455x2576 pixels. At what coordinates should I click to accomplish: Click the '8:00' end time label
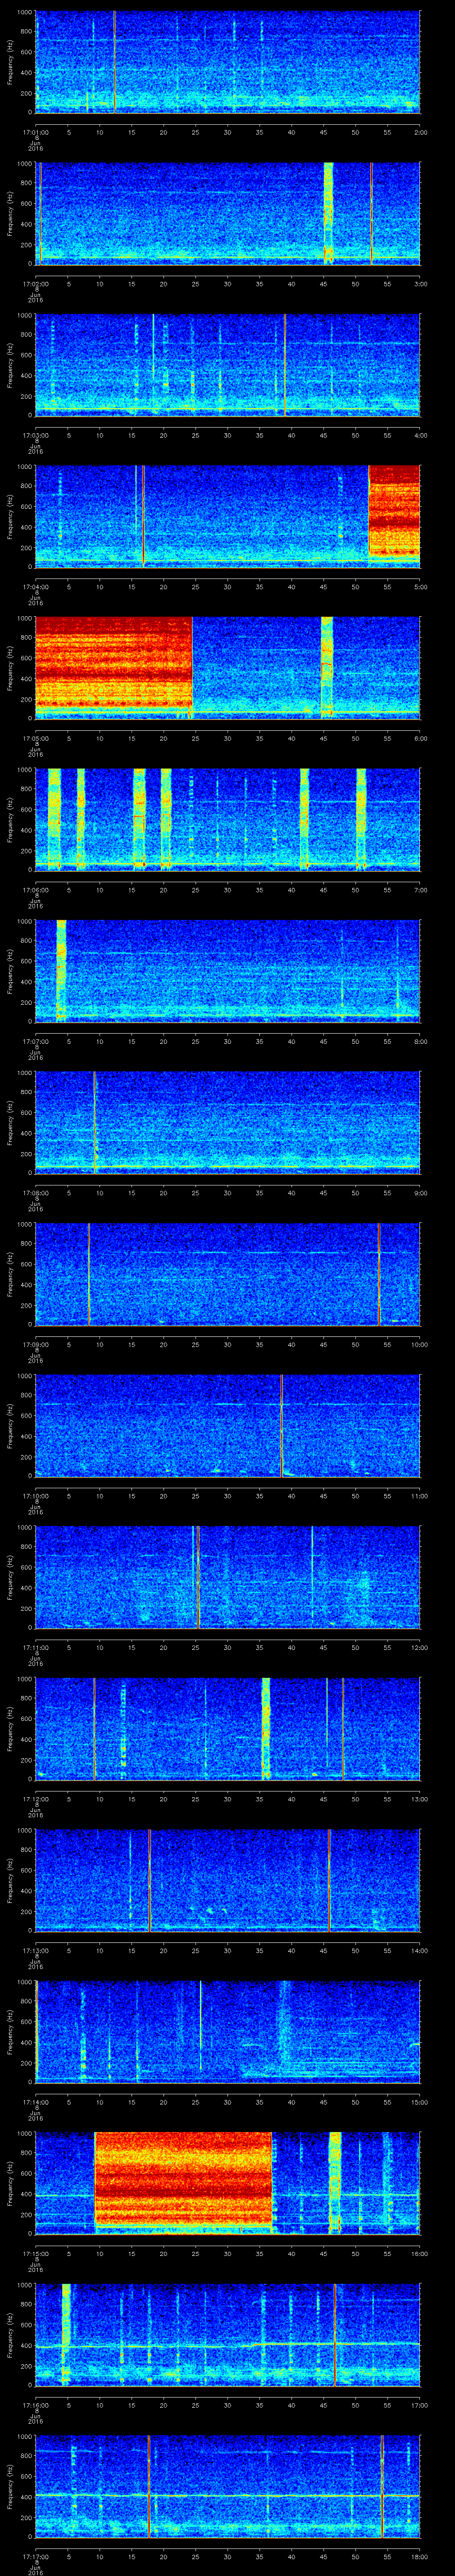[420, 1041]
